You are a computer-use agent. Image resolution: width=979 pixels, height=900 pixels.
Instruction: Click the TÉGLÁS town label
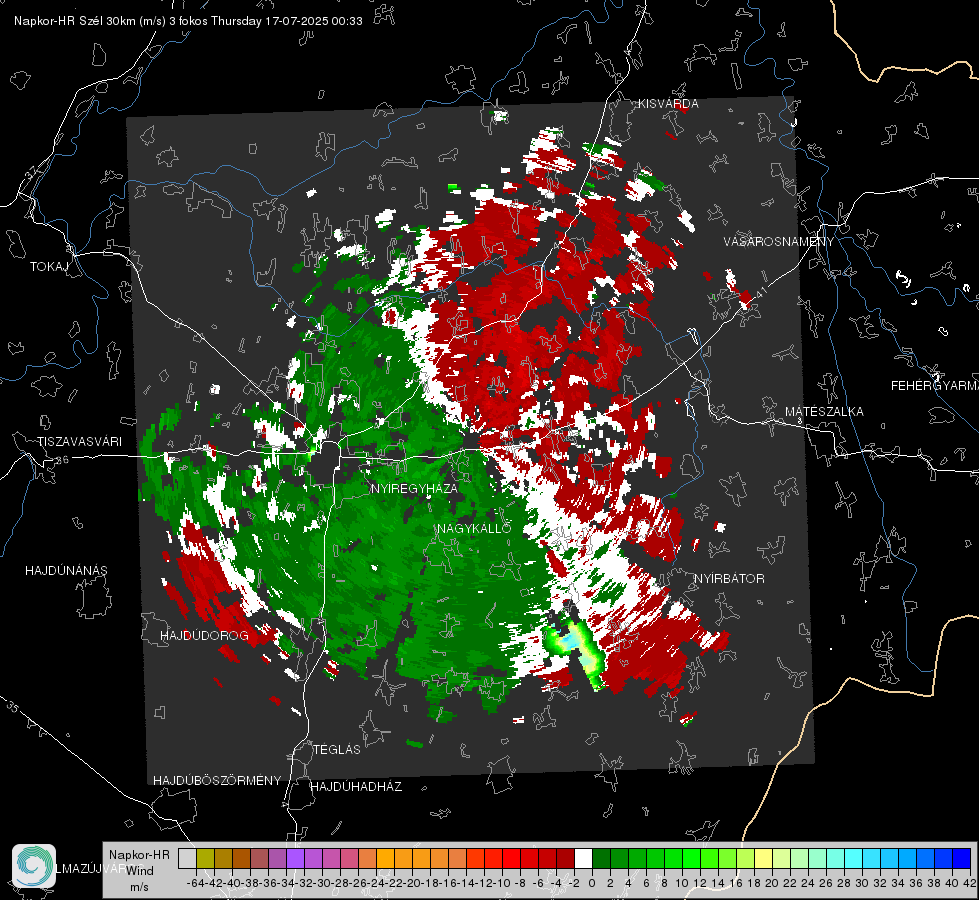point(337,750)
